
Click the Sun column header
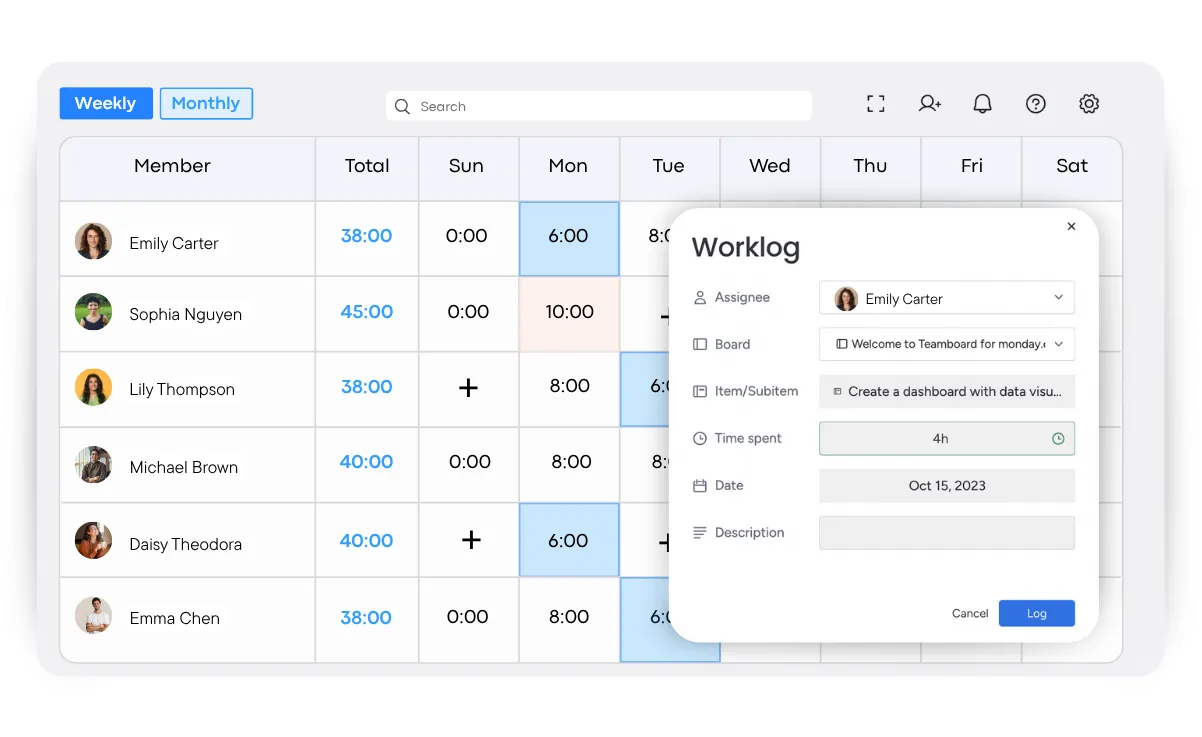pyautogui.click(x=469, y=169)
